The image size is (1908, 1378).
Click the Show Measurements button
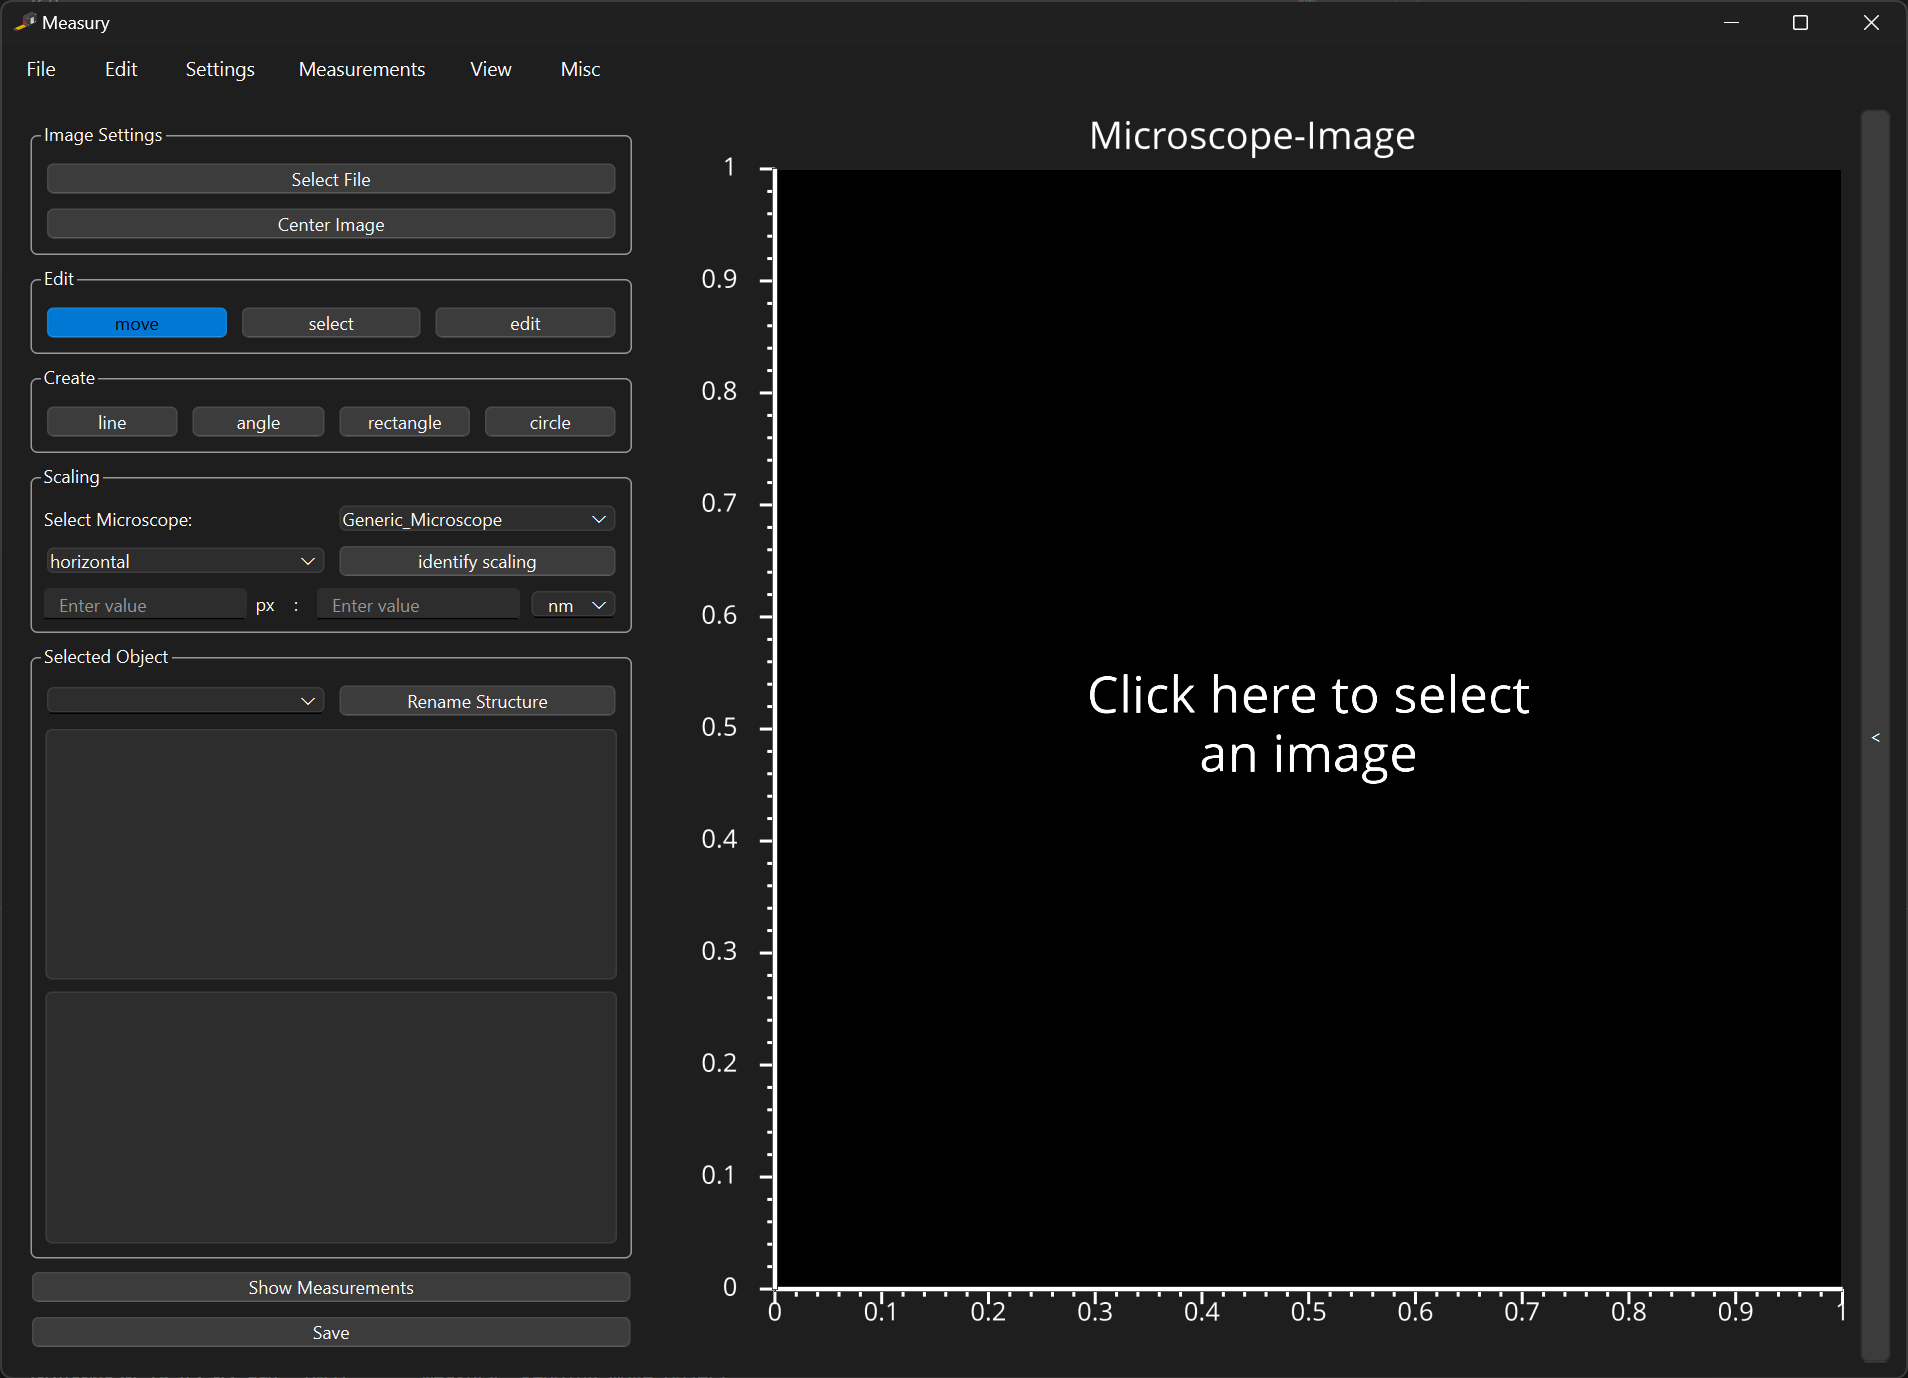[x=330, y=1287]
